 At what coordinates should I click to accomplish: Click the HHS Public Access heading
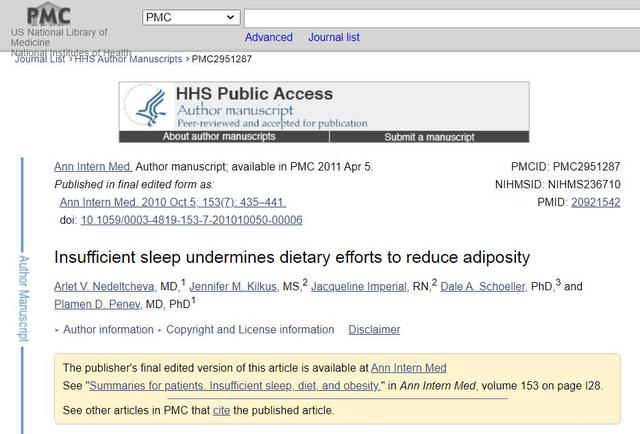pyautogui.click(x=254, y=93)
